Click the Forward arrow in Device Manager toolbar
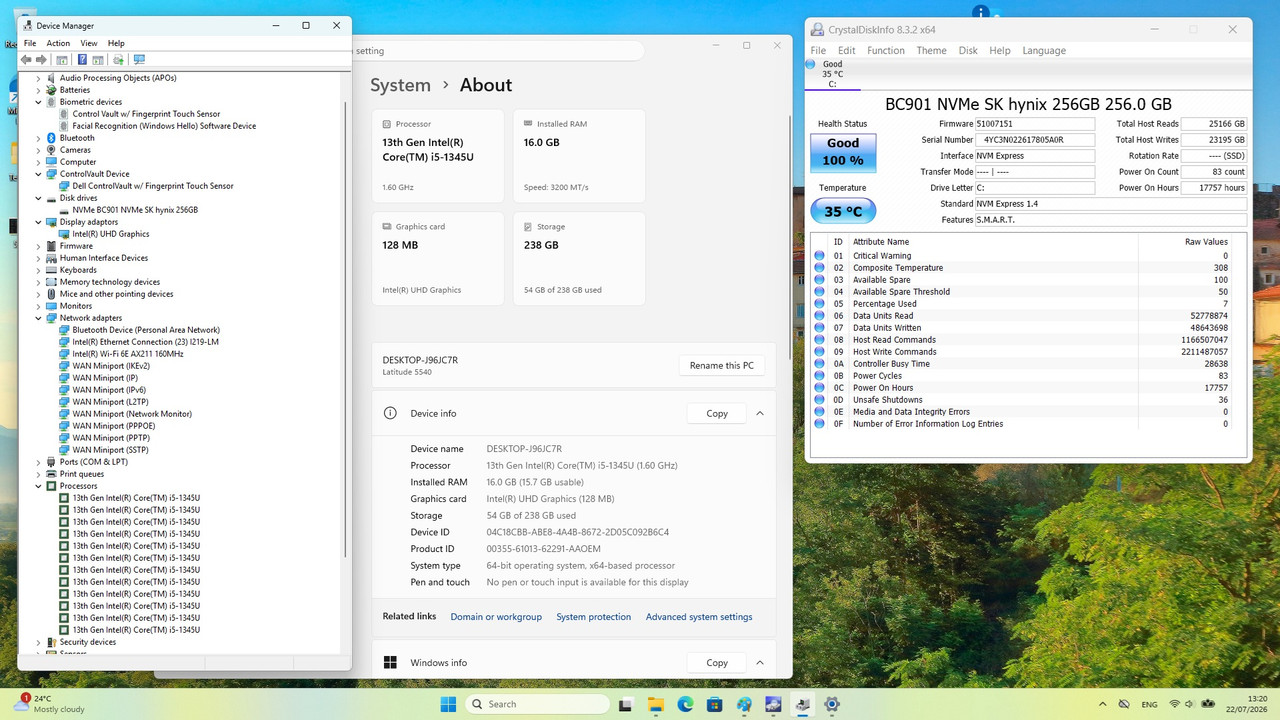Image resolution: width=1280 pixels, height=720 pixels. coord(41,60)
